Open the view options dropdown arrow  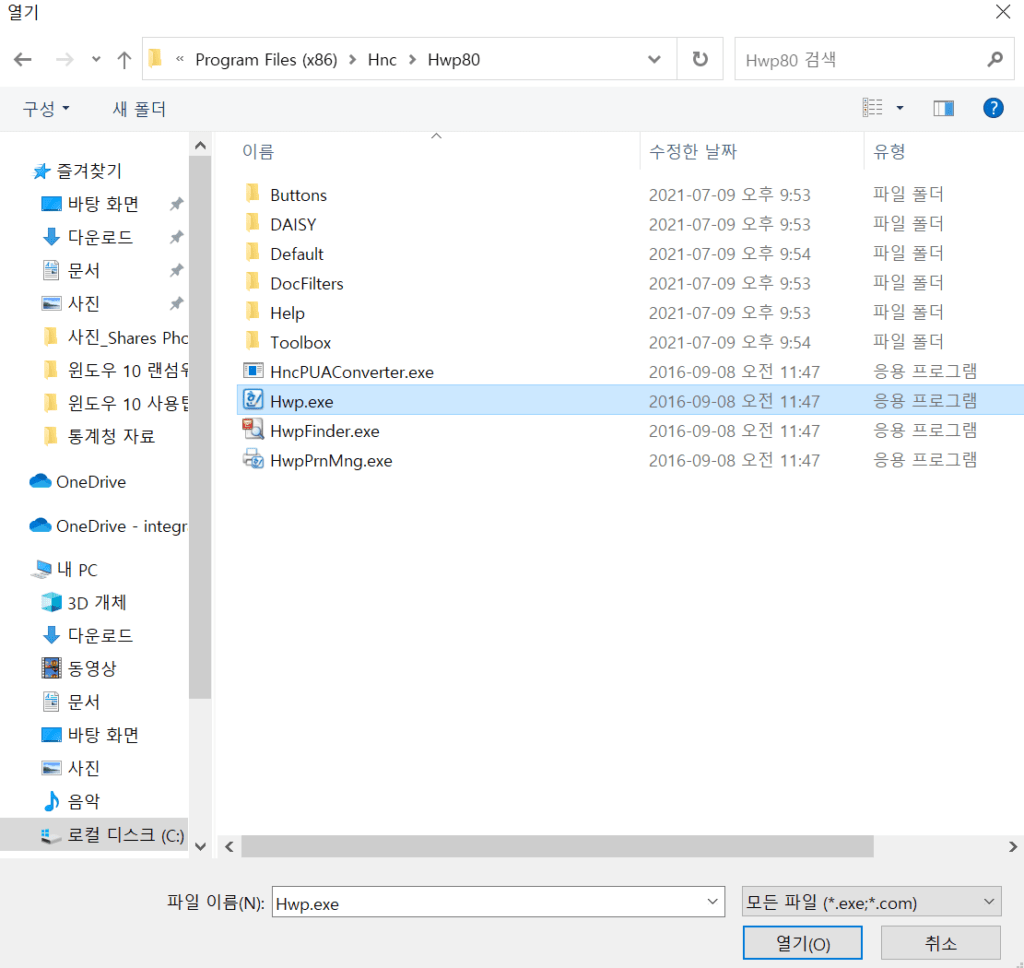click(x=900, y=108)
